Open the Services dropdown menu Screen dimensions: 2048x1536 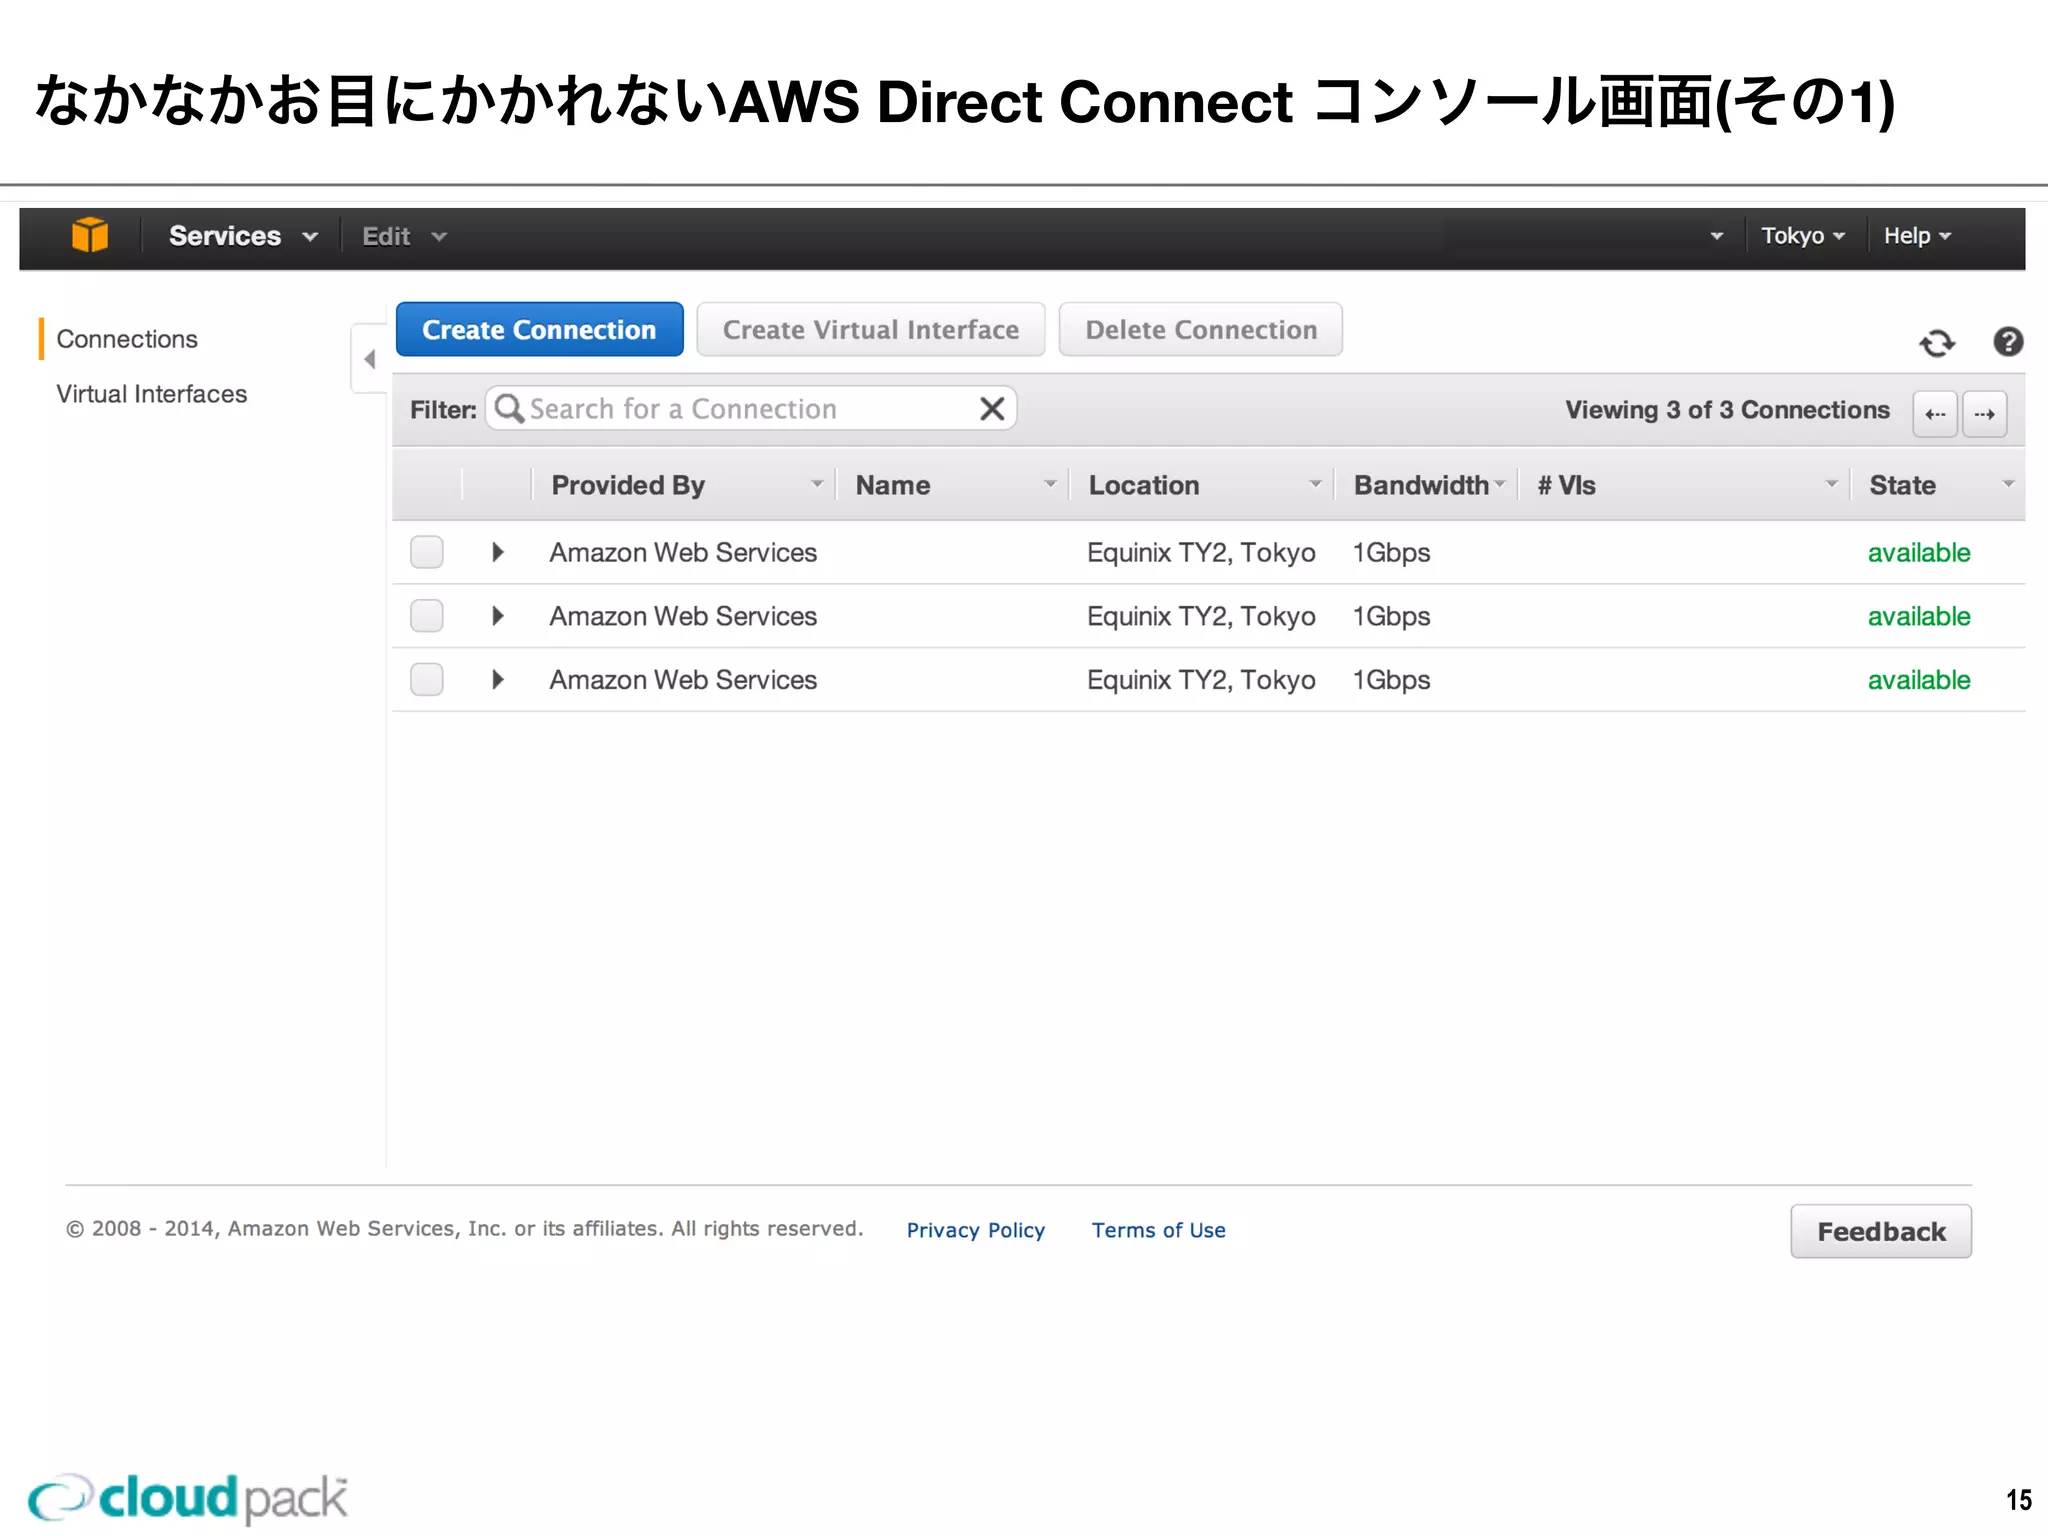pyautogui.click(x=243, y=236)
